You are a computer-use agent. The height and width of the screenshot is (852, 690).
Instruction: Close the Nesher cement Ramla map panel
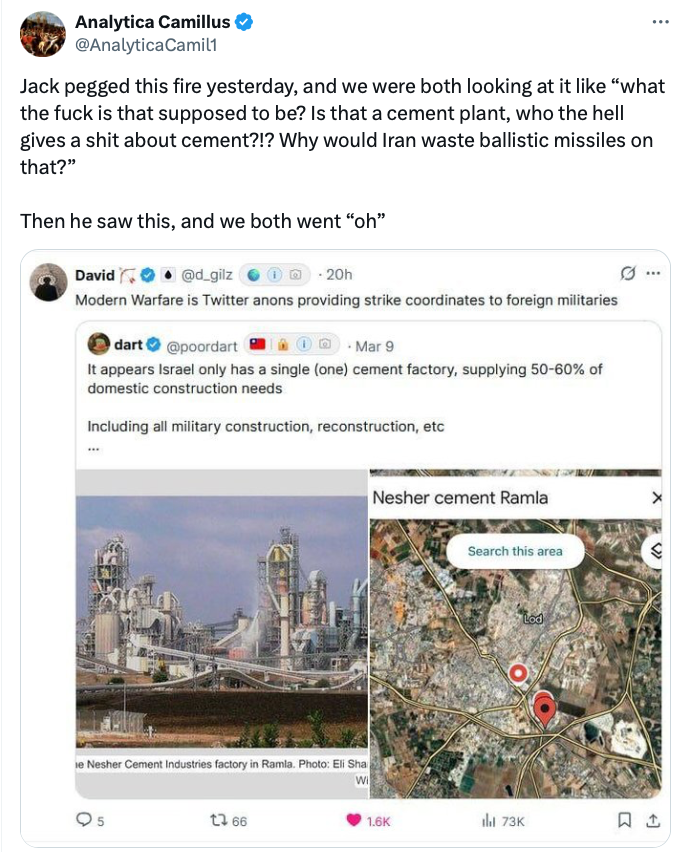[x=655, y=497]
